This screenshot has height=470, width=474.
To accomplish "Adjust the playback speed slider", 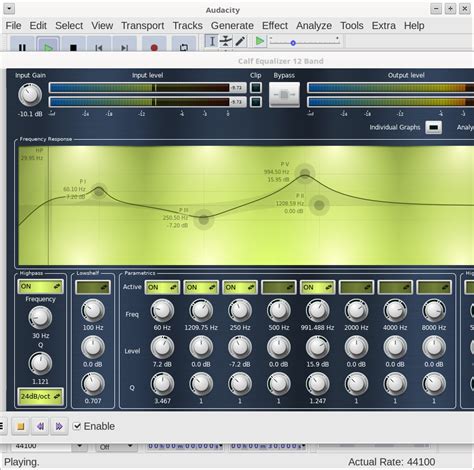I will point(304,42).
